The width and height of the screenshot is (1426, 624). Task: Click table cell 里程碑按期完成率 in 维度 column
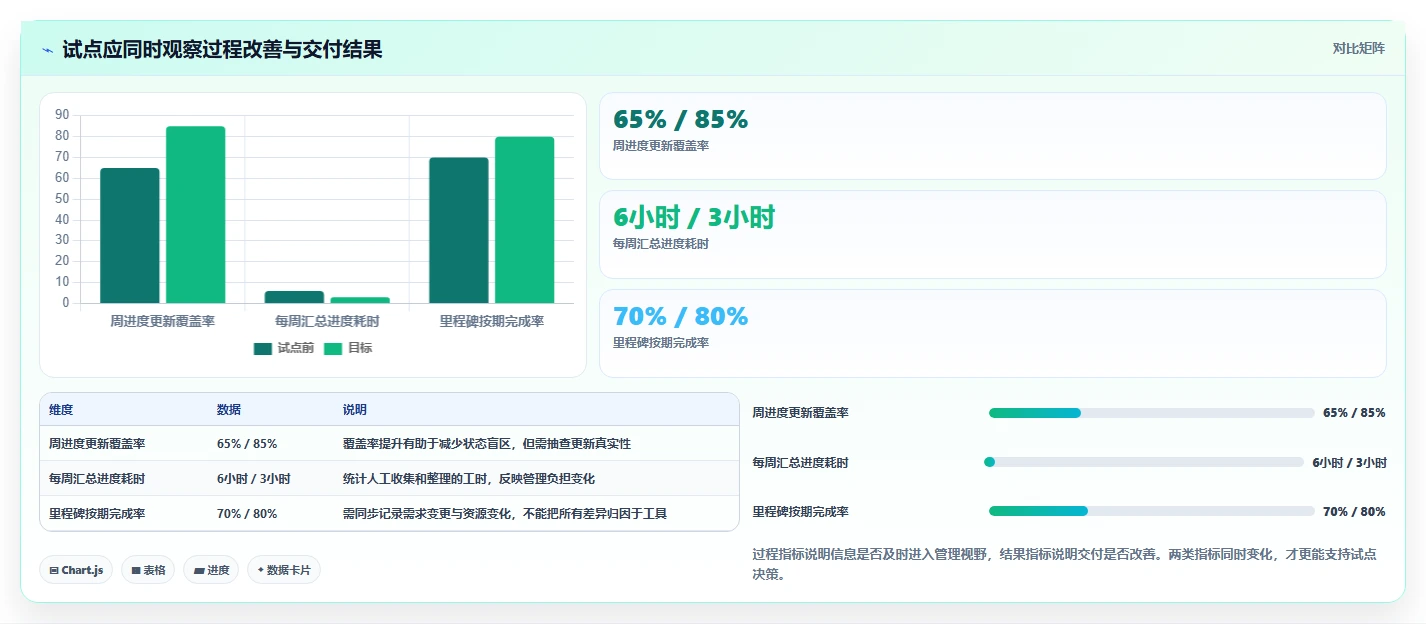coord(97,514)
